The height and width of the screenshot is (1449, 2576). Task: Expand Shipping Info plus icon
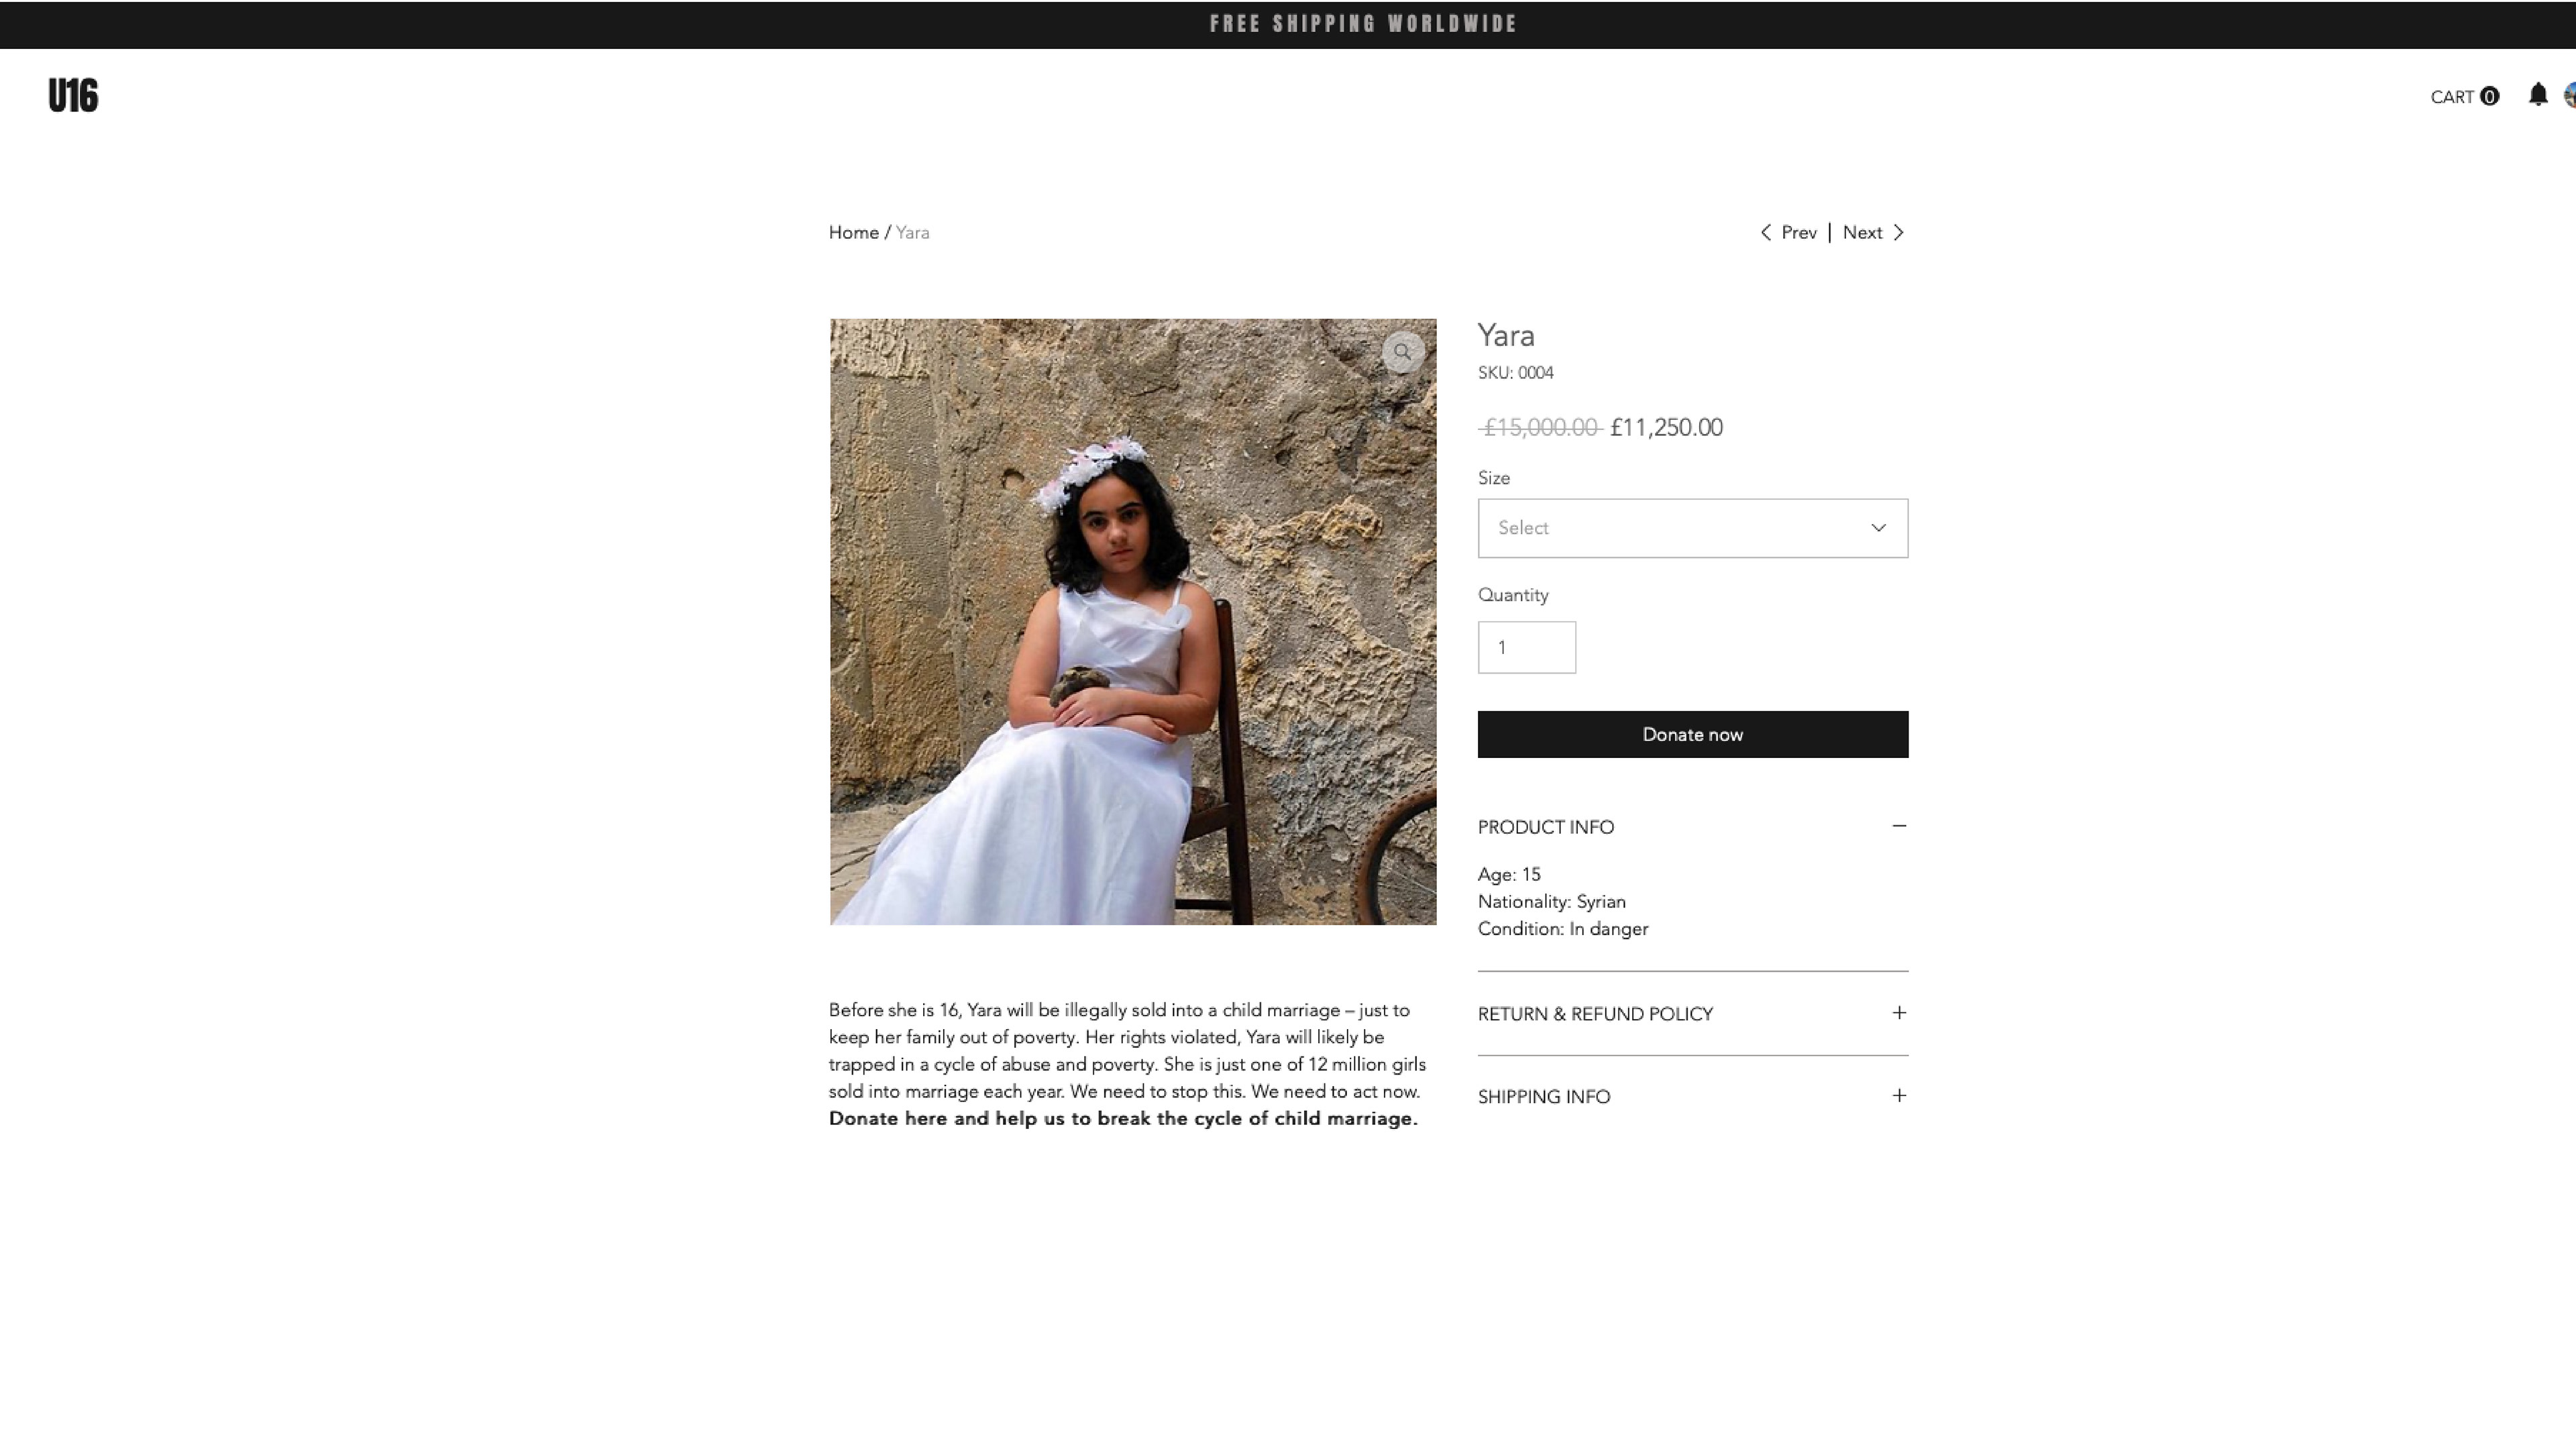1898,1096
